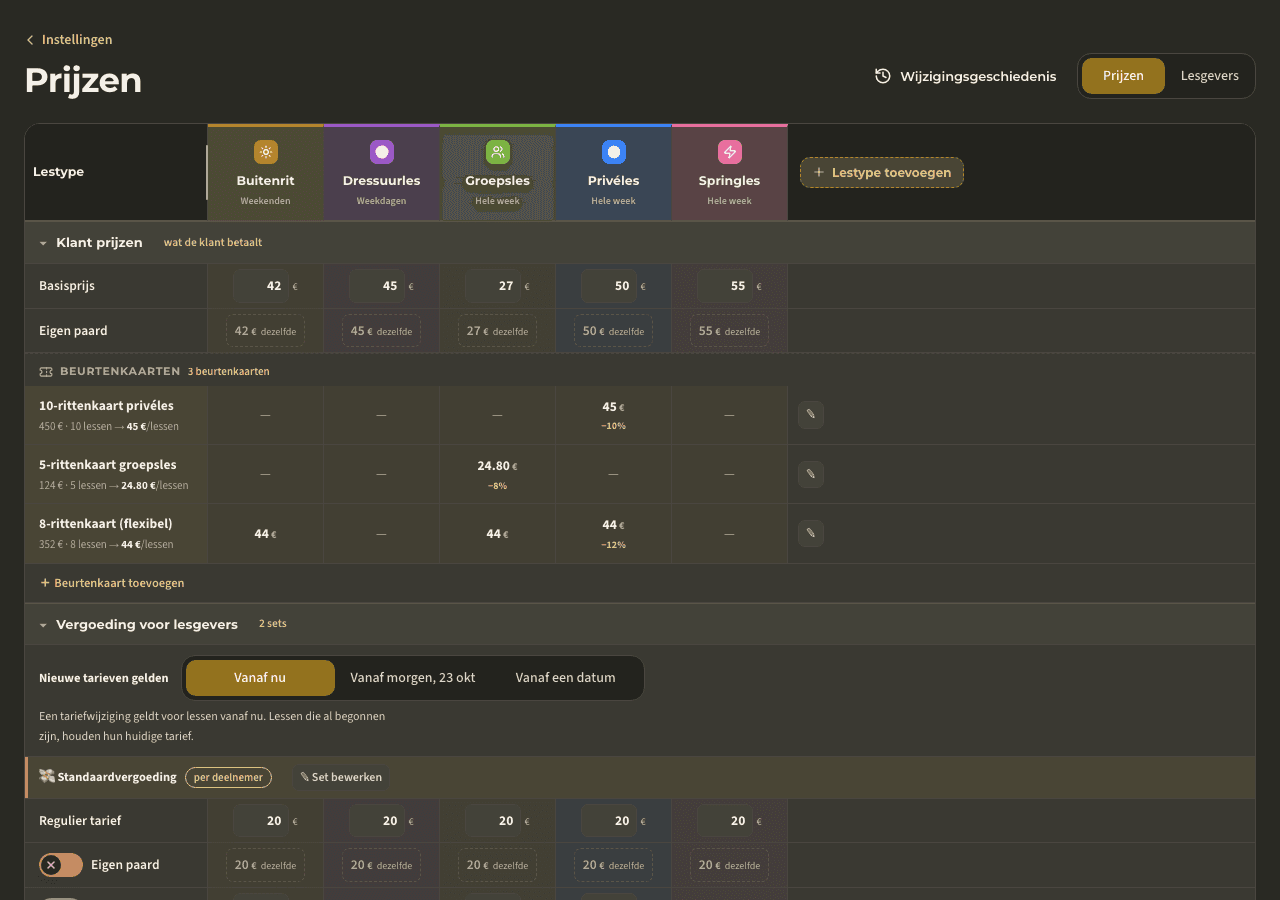This screenshot has height=900, width=1280.
Task: Click the '42 € dezelfde' Eigen paard cell
Action: (265, 331)
